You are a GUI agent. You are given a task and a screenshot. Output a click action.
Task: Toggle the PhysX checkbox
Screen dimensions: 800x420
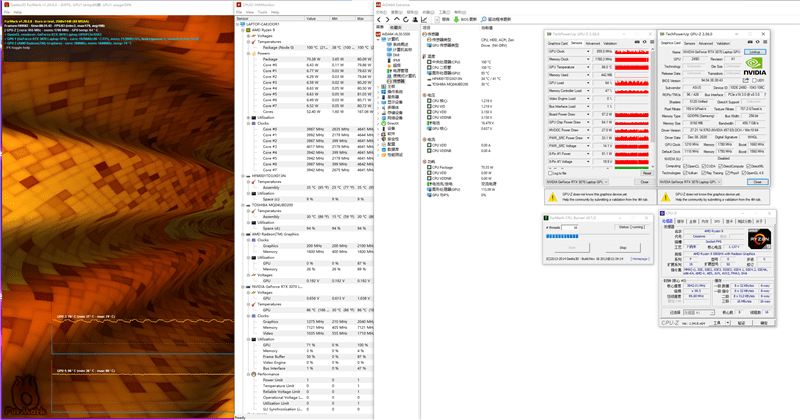[727, 173]
